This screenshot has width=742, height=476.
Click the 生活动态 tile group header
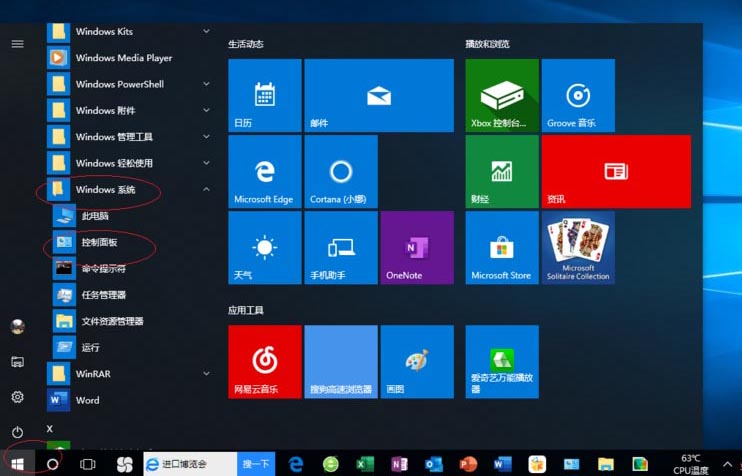[x=246, y=44]
